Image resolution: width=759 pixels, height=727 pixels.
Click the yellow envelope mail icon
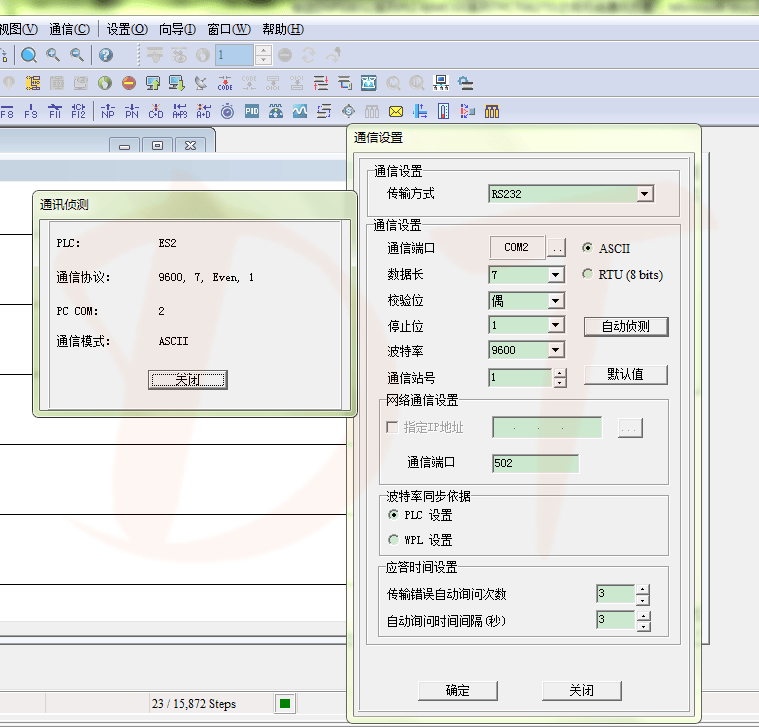tap(396, 112)
